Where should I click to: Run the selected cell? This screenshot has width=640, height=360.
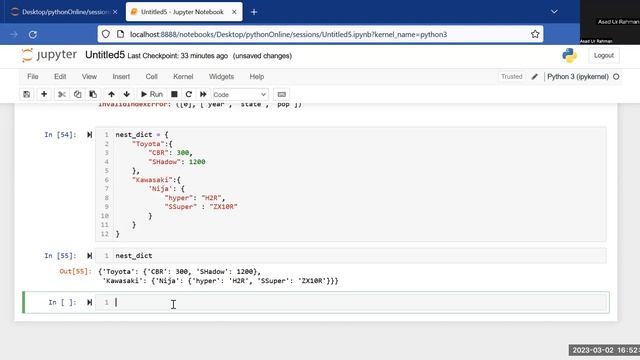click(x=151, y=94)
